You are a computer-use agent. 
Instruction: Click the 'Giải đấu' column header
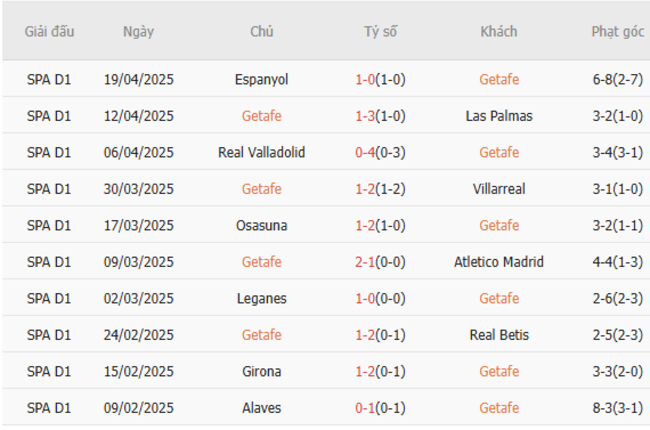50,31
